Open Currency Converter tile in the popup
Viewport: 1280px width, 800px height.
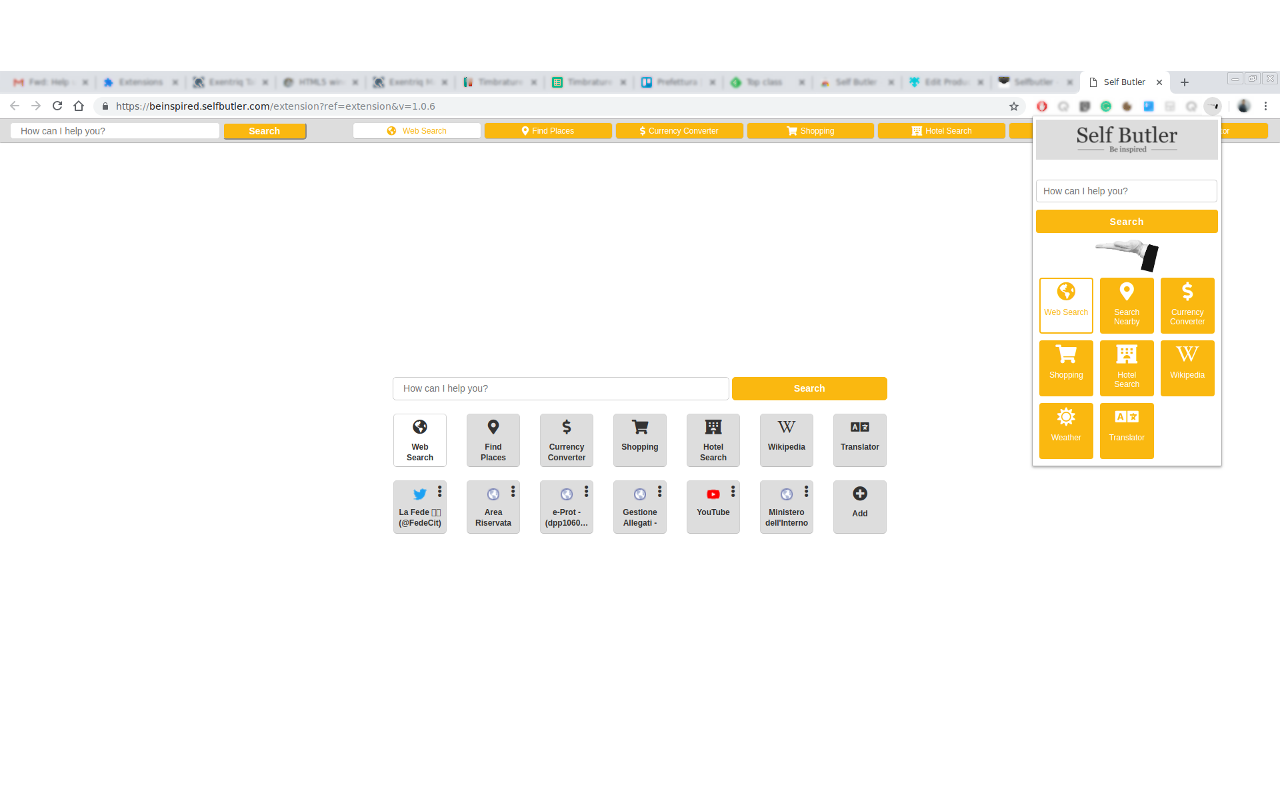tap(1188, 306)
